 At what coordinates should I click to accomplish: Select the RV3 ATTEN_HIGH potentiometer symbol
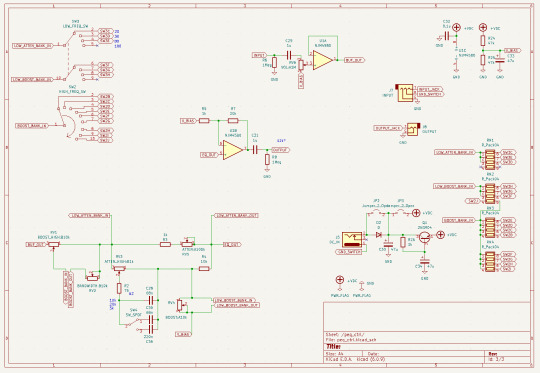[119, 269]
